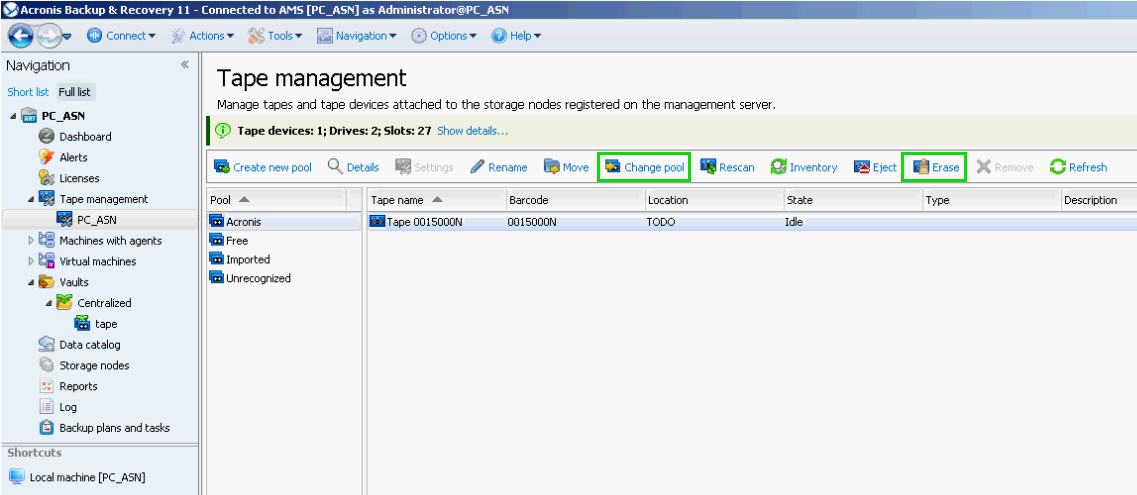Open the navigation history dropdown arrow

(x=67, y=36)
